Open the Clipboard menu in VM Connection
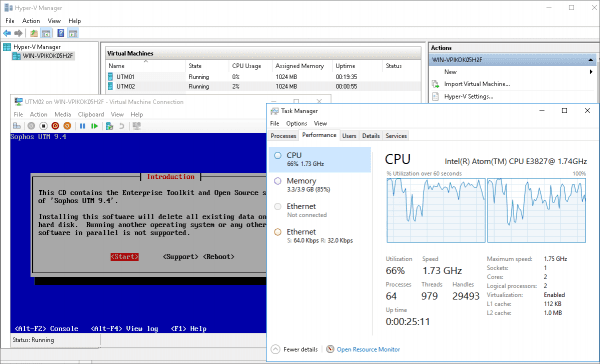The image size is (600, 364). click(x=91, y=114)
